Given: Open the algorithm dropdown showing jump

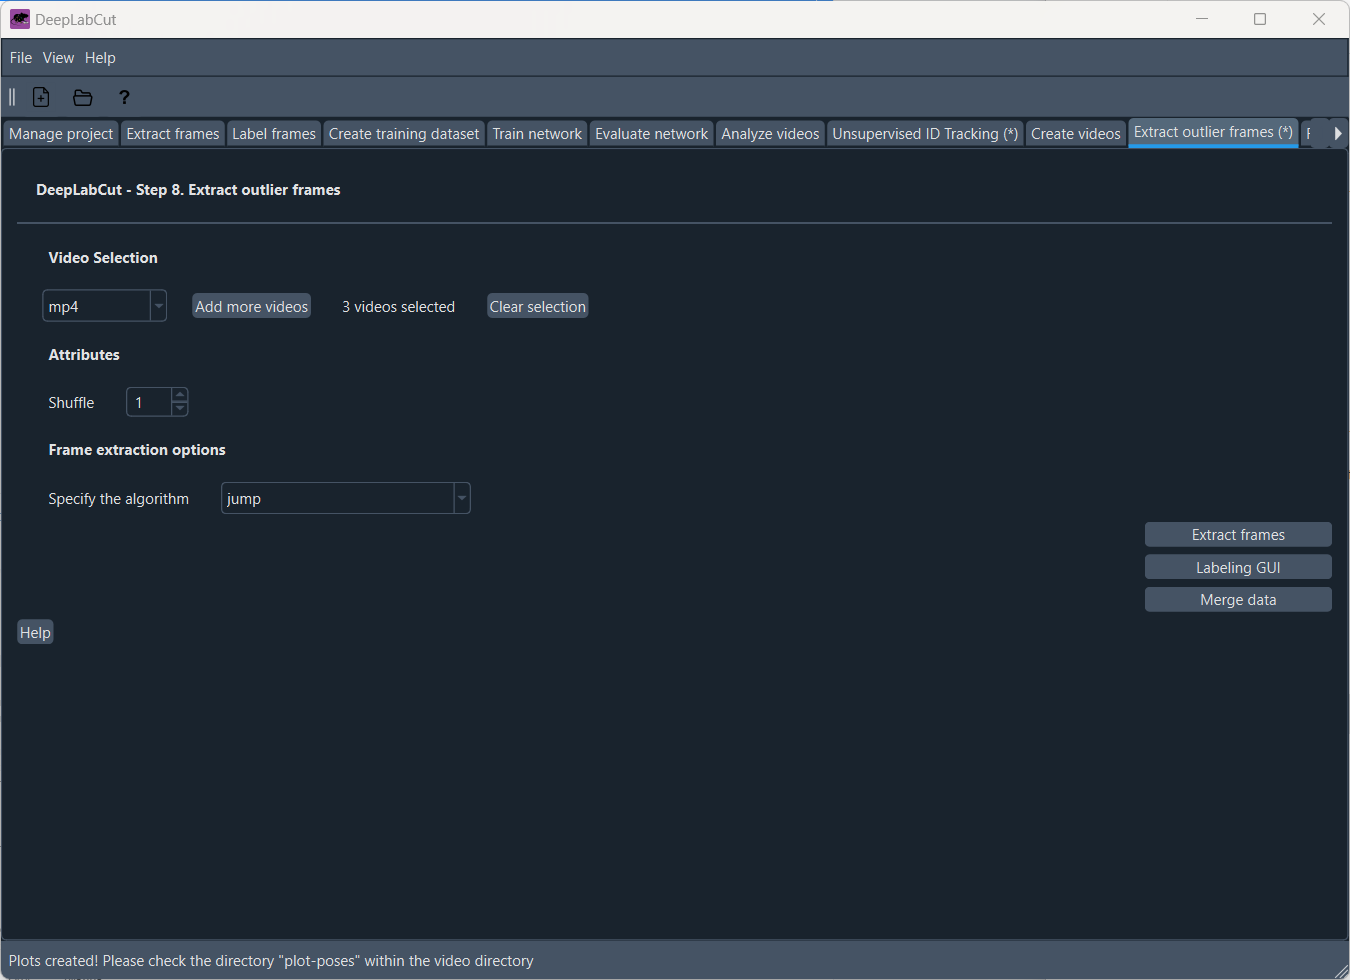Looking at the screenshot, I should 345,498.
